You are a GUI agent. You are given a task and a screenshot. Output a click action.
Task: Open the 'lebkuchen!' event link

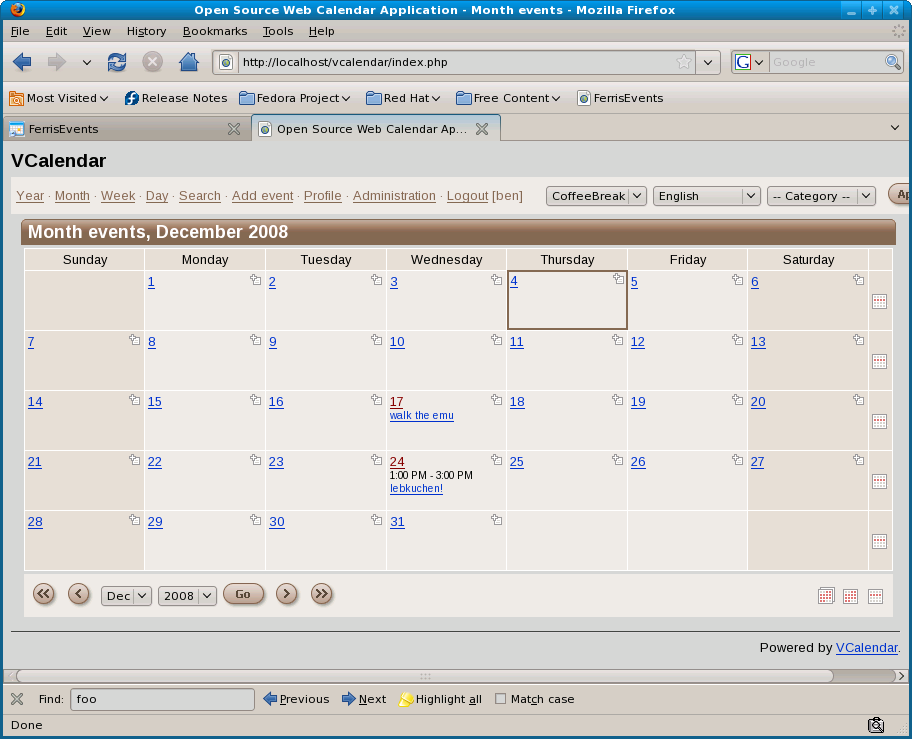click(416, 488)
